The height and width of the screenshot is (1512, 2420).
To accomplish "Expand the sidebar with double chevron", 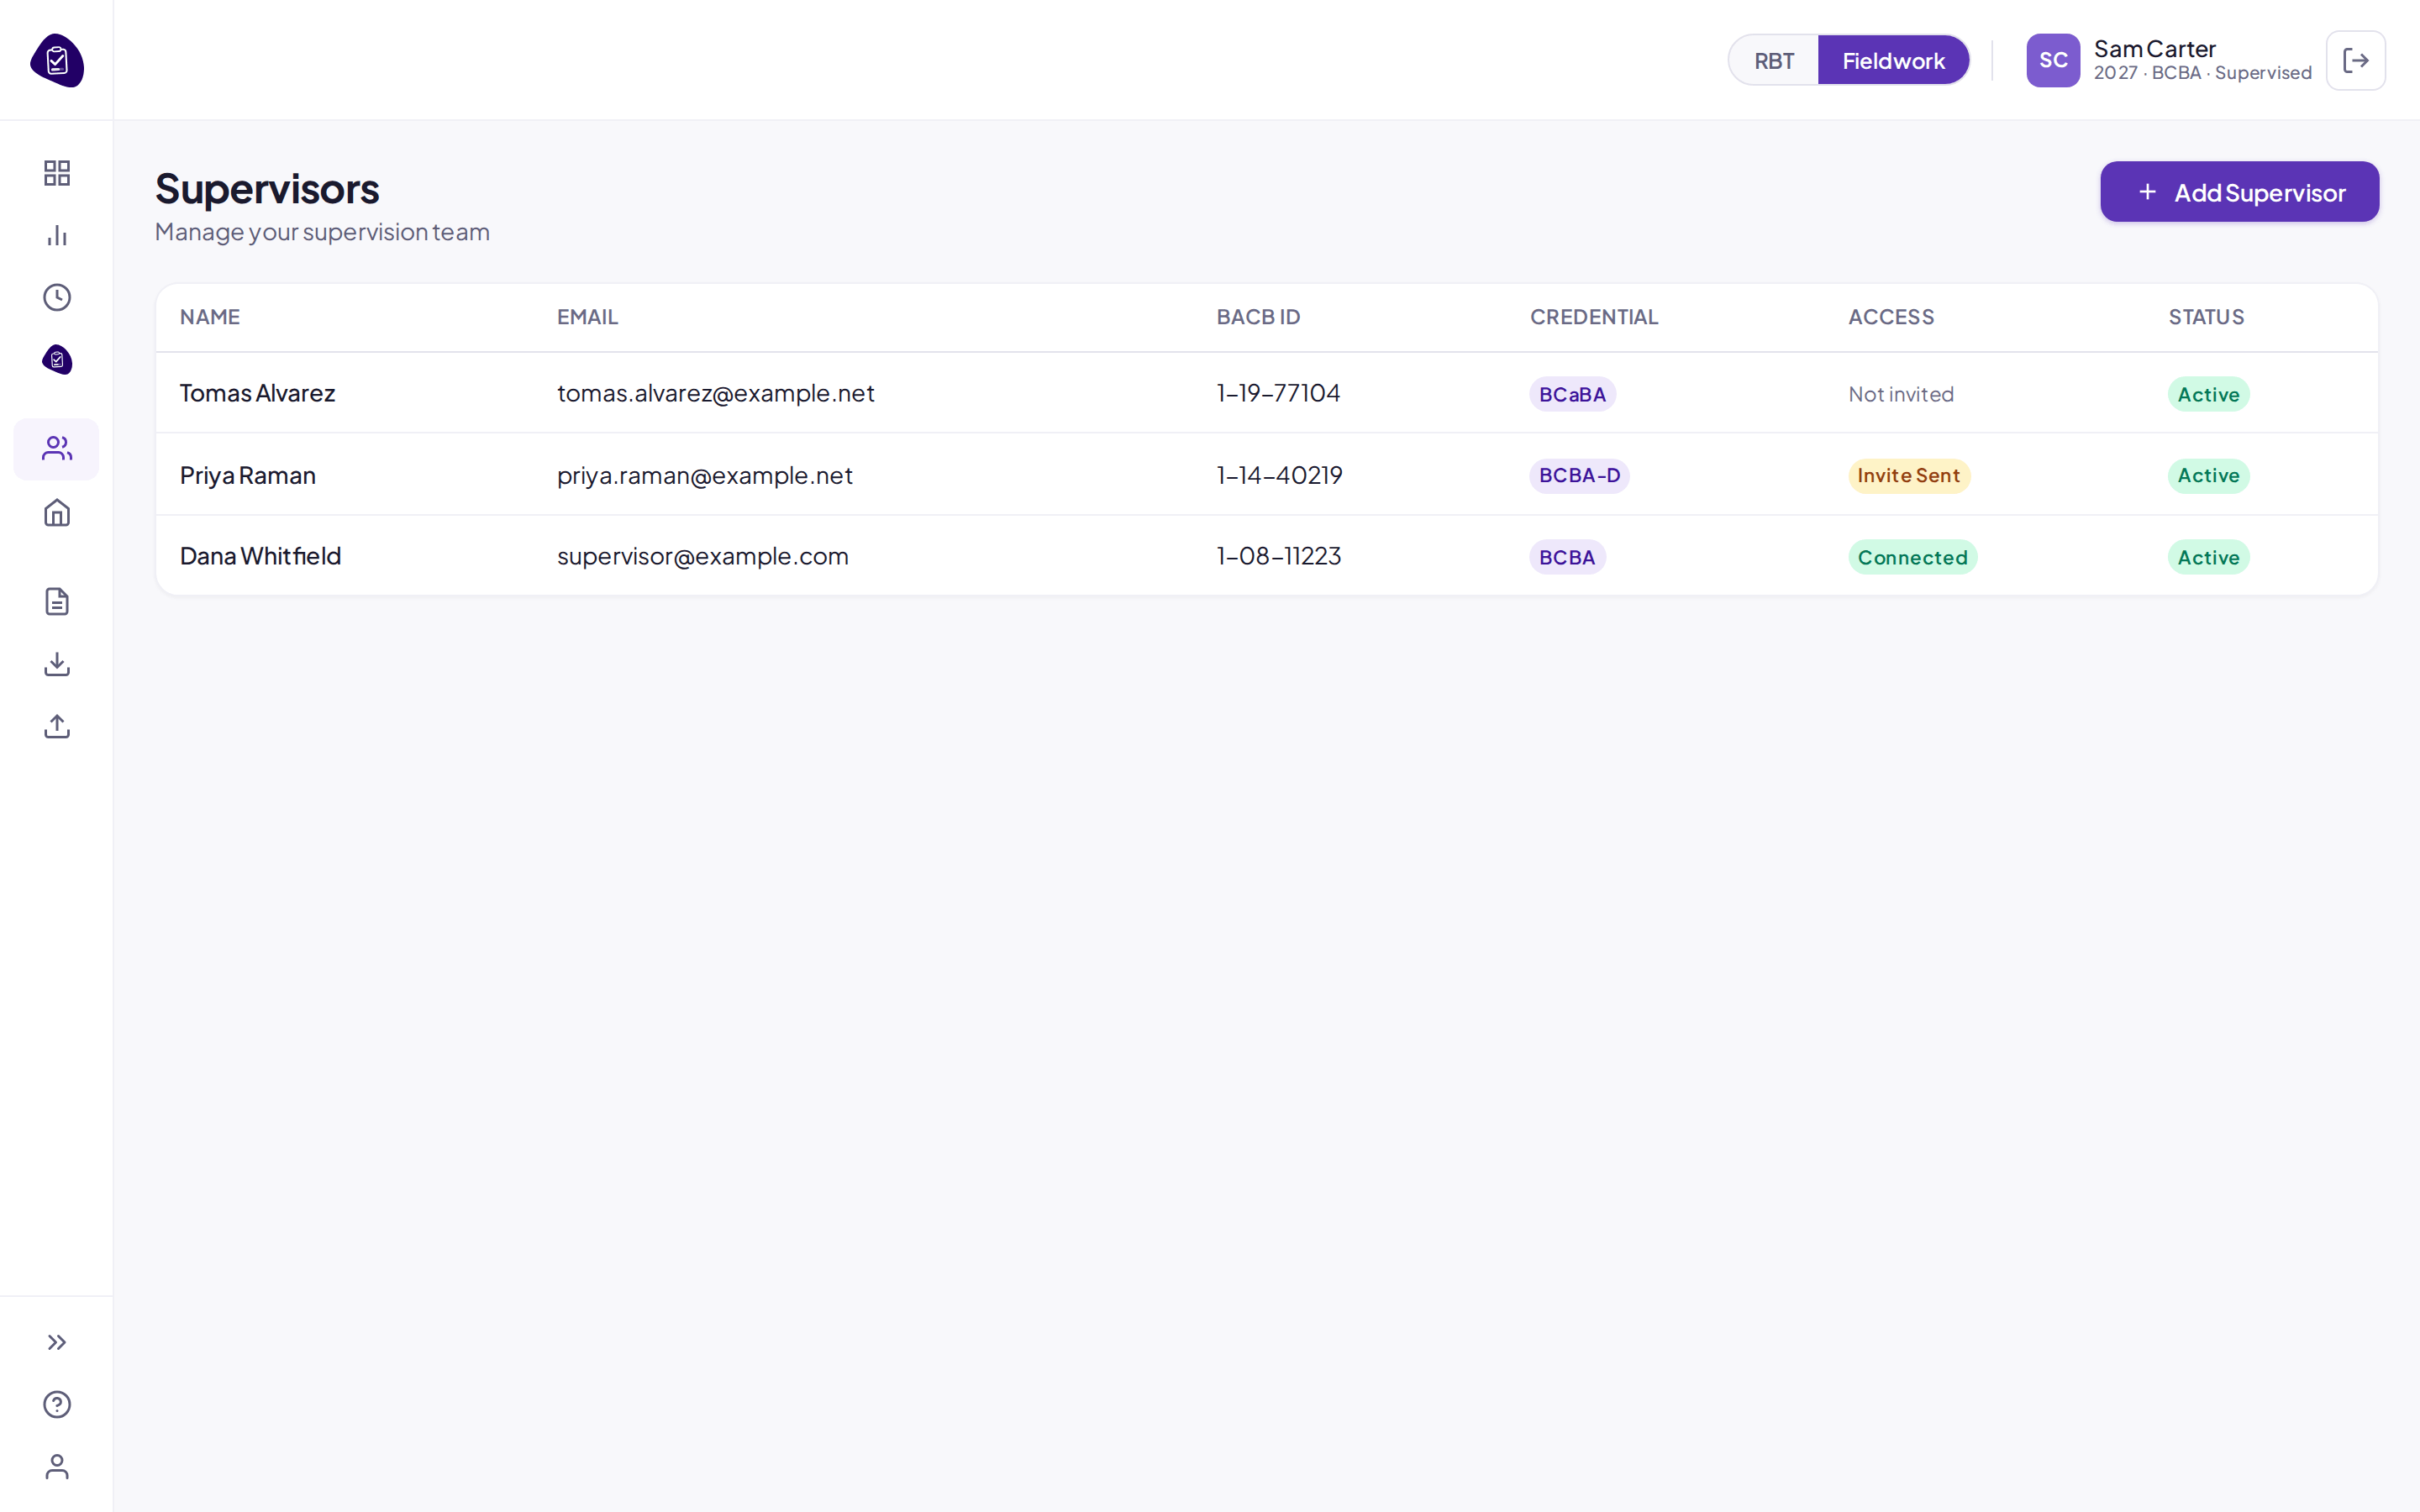I will (x=57, y=1342).
